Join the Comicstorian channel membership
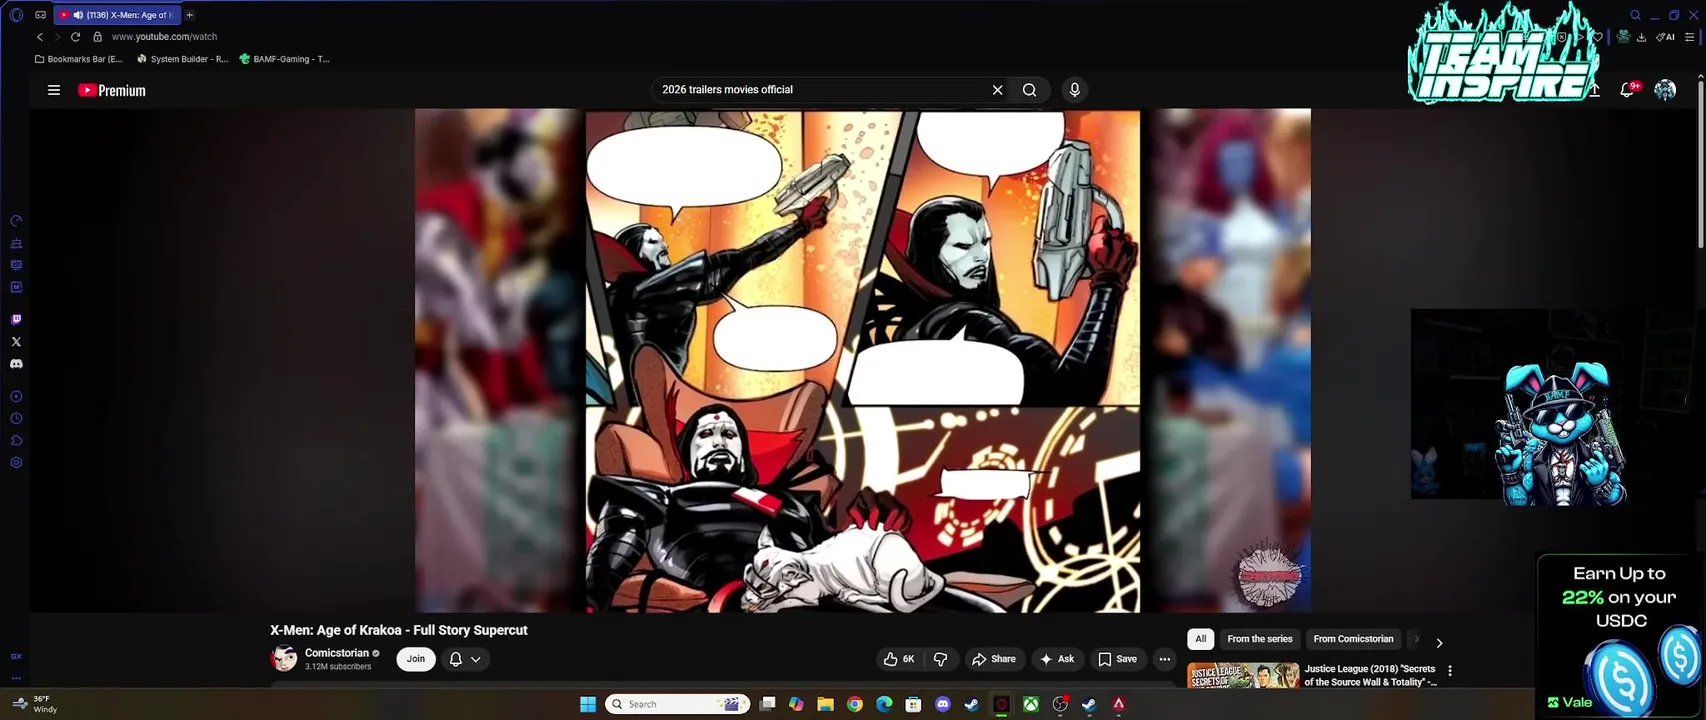Image resolution: width=1706 pixels, height=720 pixels. coord(416,659)
